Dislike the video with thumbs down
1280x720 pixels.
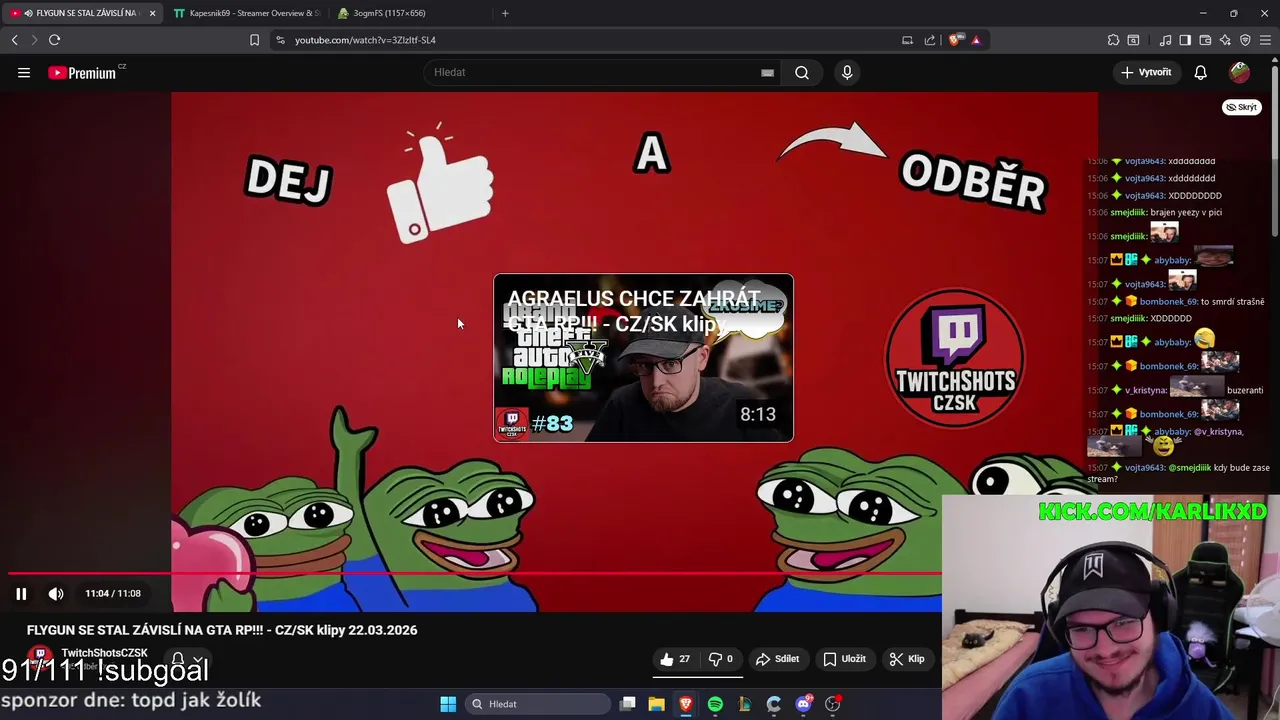(x=721, y=659)
